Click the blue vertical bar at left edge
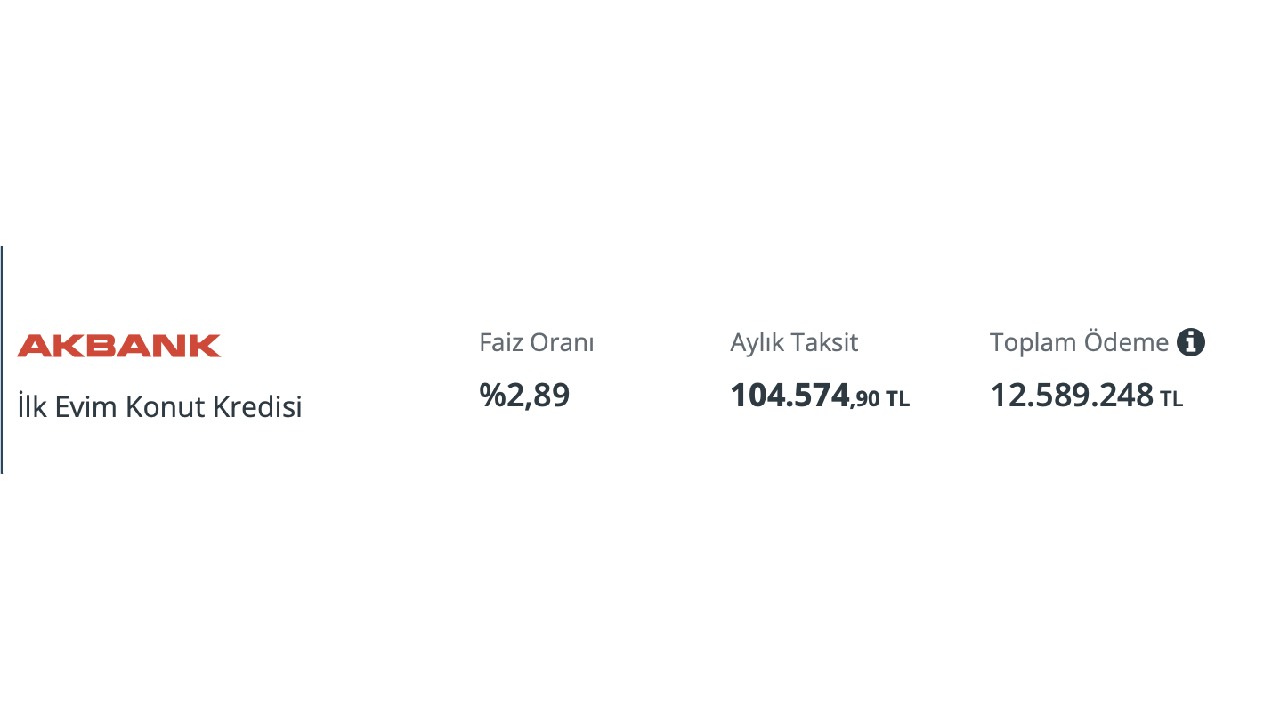 [2, 360]
